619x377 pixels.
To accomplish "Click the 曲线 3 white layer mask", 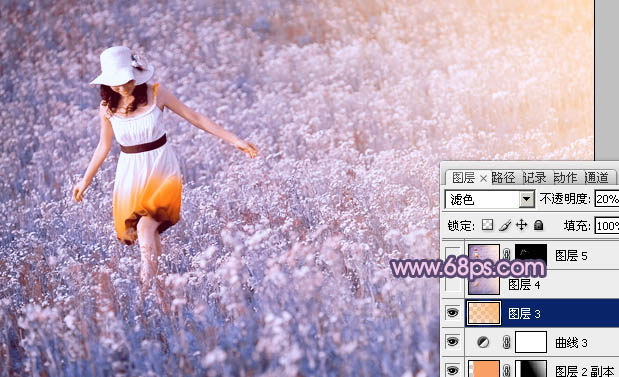I will click(x=531, y=342).
